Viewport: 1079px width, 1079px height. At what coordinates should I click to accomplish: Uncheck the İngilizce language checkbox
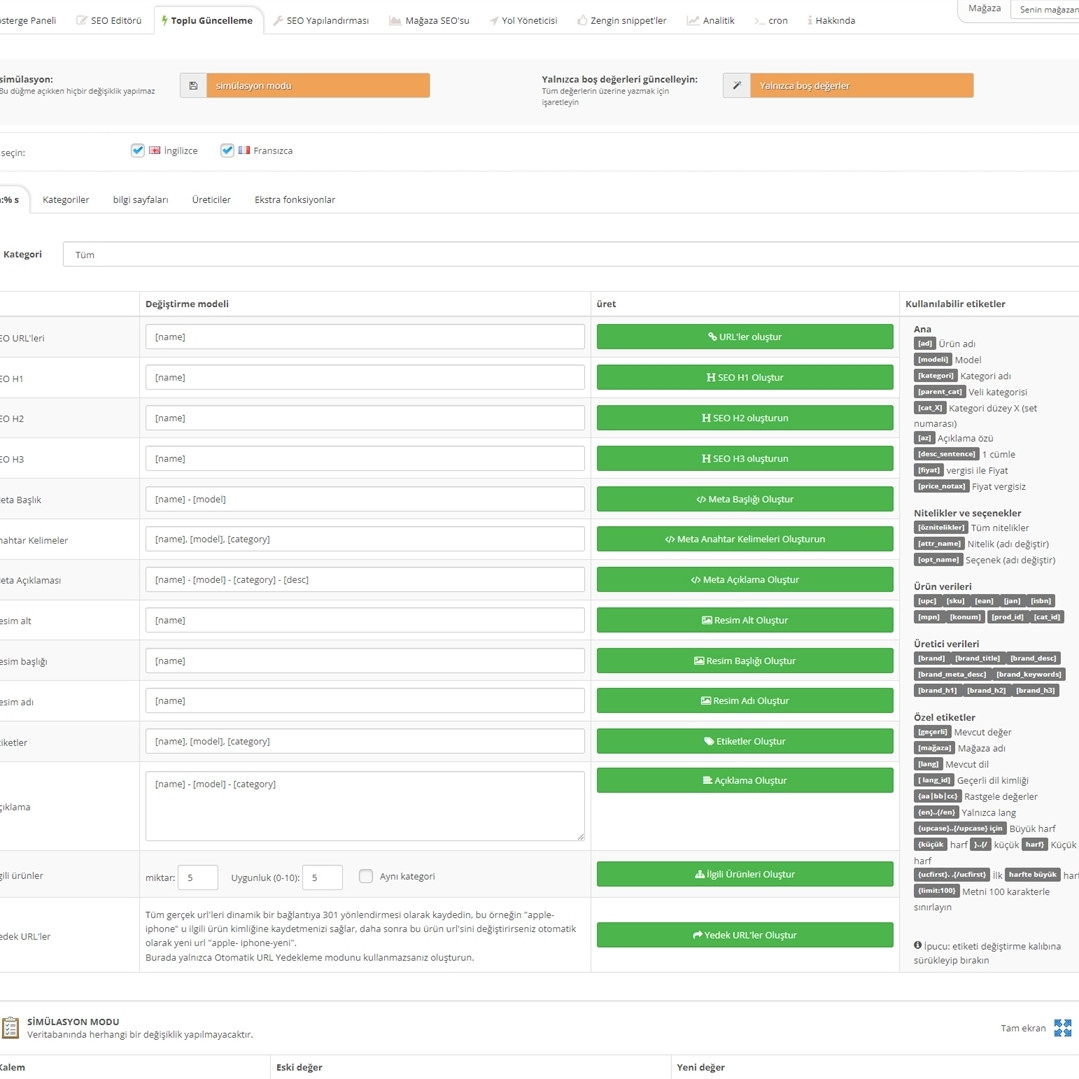138,150
